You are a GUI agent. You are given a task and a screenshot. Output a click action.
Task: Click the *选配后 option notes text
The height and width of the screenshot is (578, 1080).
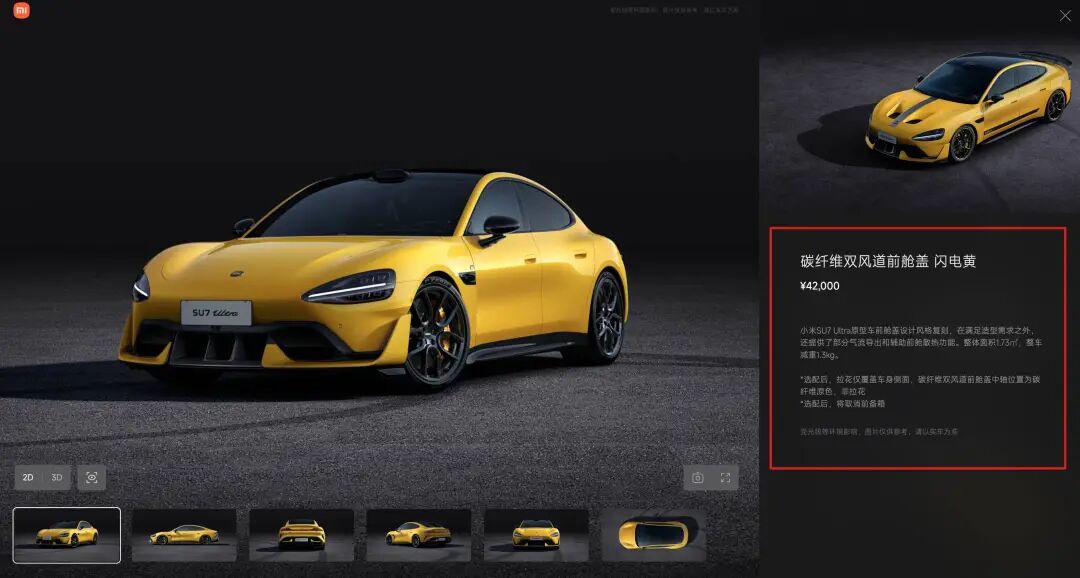pos(920,391)
